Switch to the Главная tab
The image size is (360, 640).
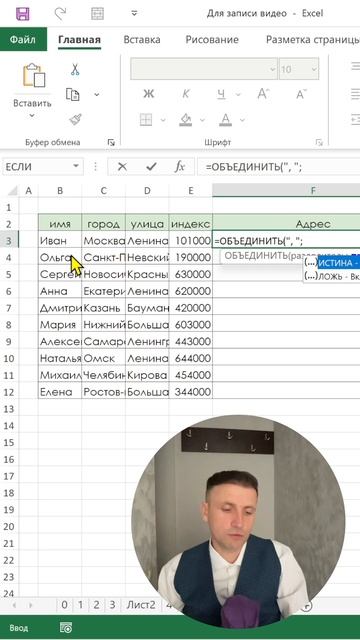tap(79, 40)
